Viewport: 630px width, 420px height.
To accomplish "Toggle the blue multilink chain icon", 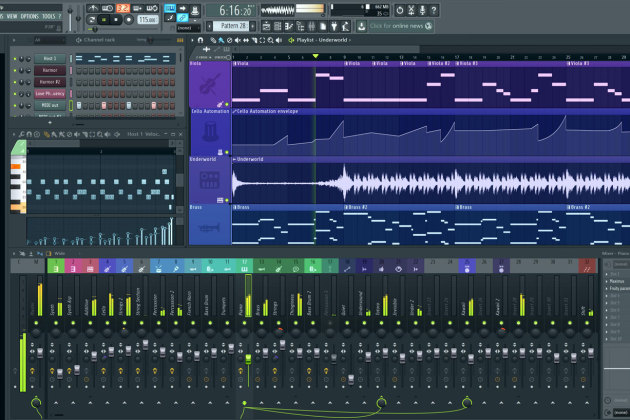I will (x=182, y=18).
